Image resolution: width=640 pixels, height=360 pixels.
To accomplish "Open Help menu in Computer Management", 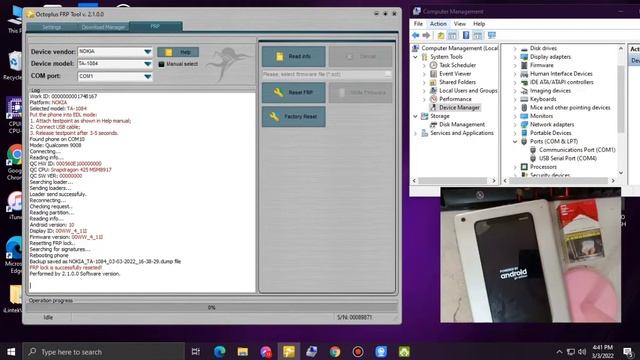I will coord(479,24).
